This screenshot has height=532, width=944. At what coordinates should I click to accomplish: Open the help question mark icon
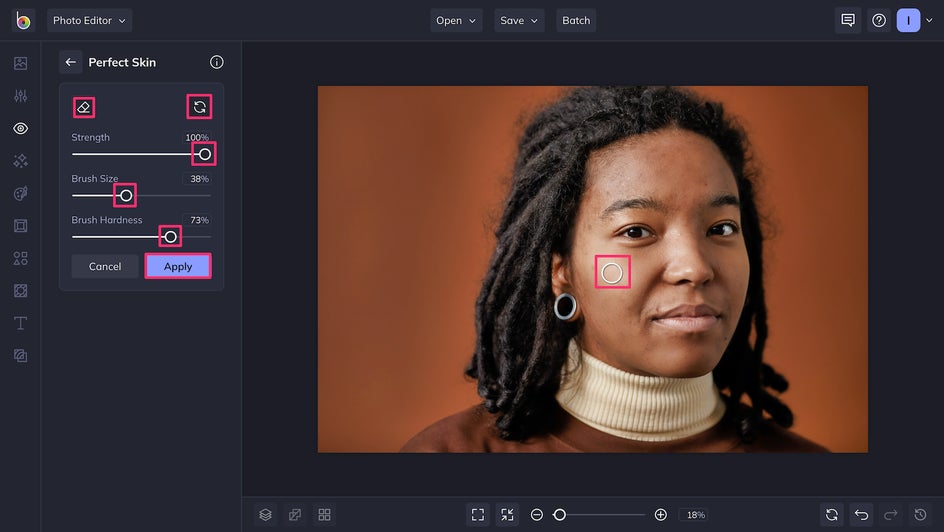(879, 20)
